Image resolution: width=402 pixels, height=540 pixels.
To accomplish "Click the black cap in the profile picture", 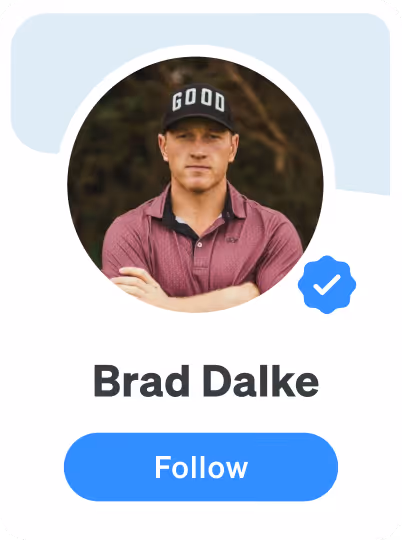I will point(199,107).
